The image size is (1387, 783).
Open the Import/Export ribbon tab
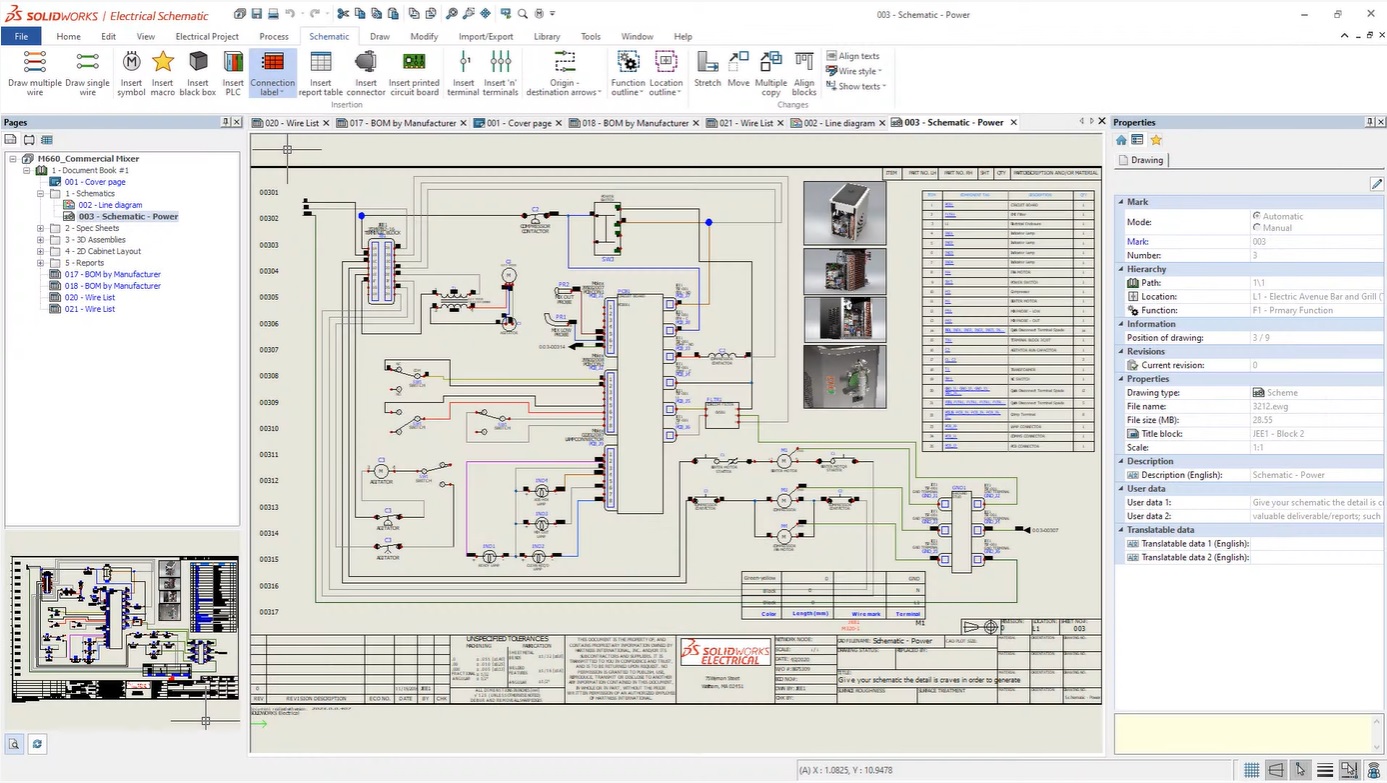click(x=486, y=36)
